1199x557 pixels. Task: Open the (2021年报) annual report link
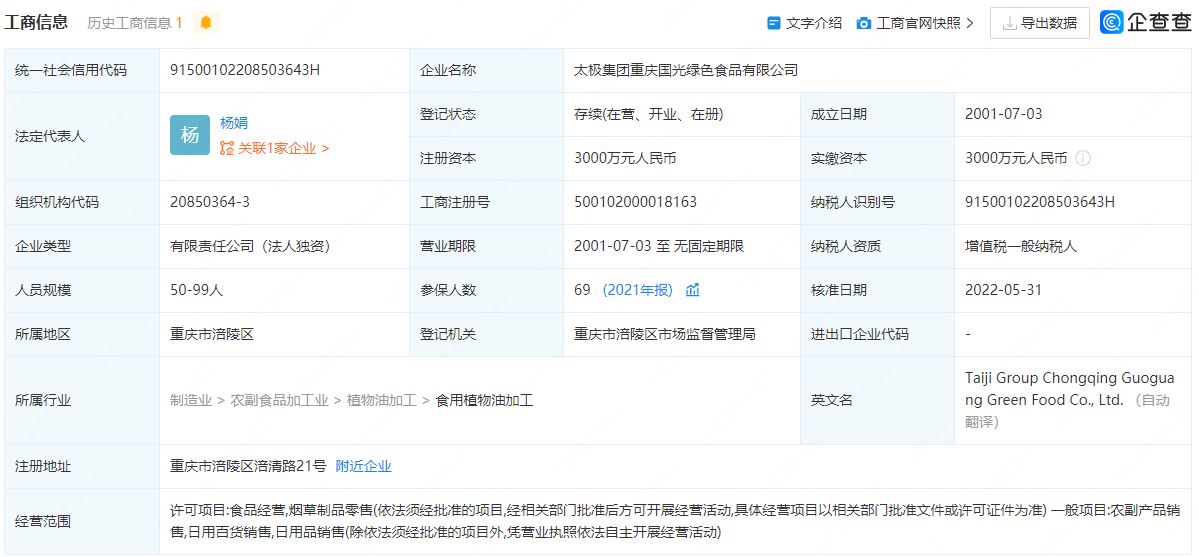pos(637,290)
